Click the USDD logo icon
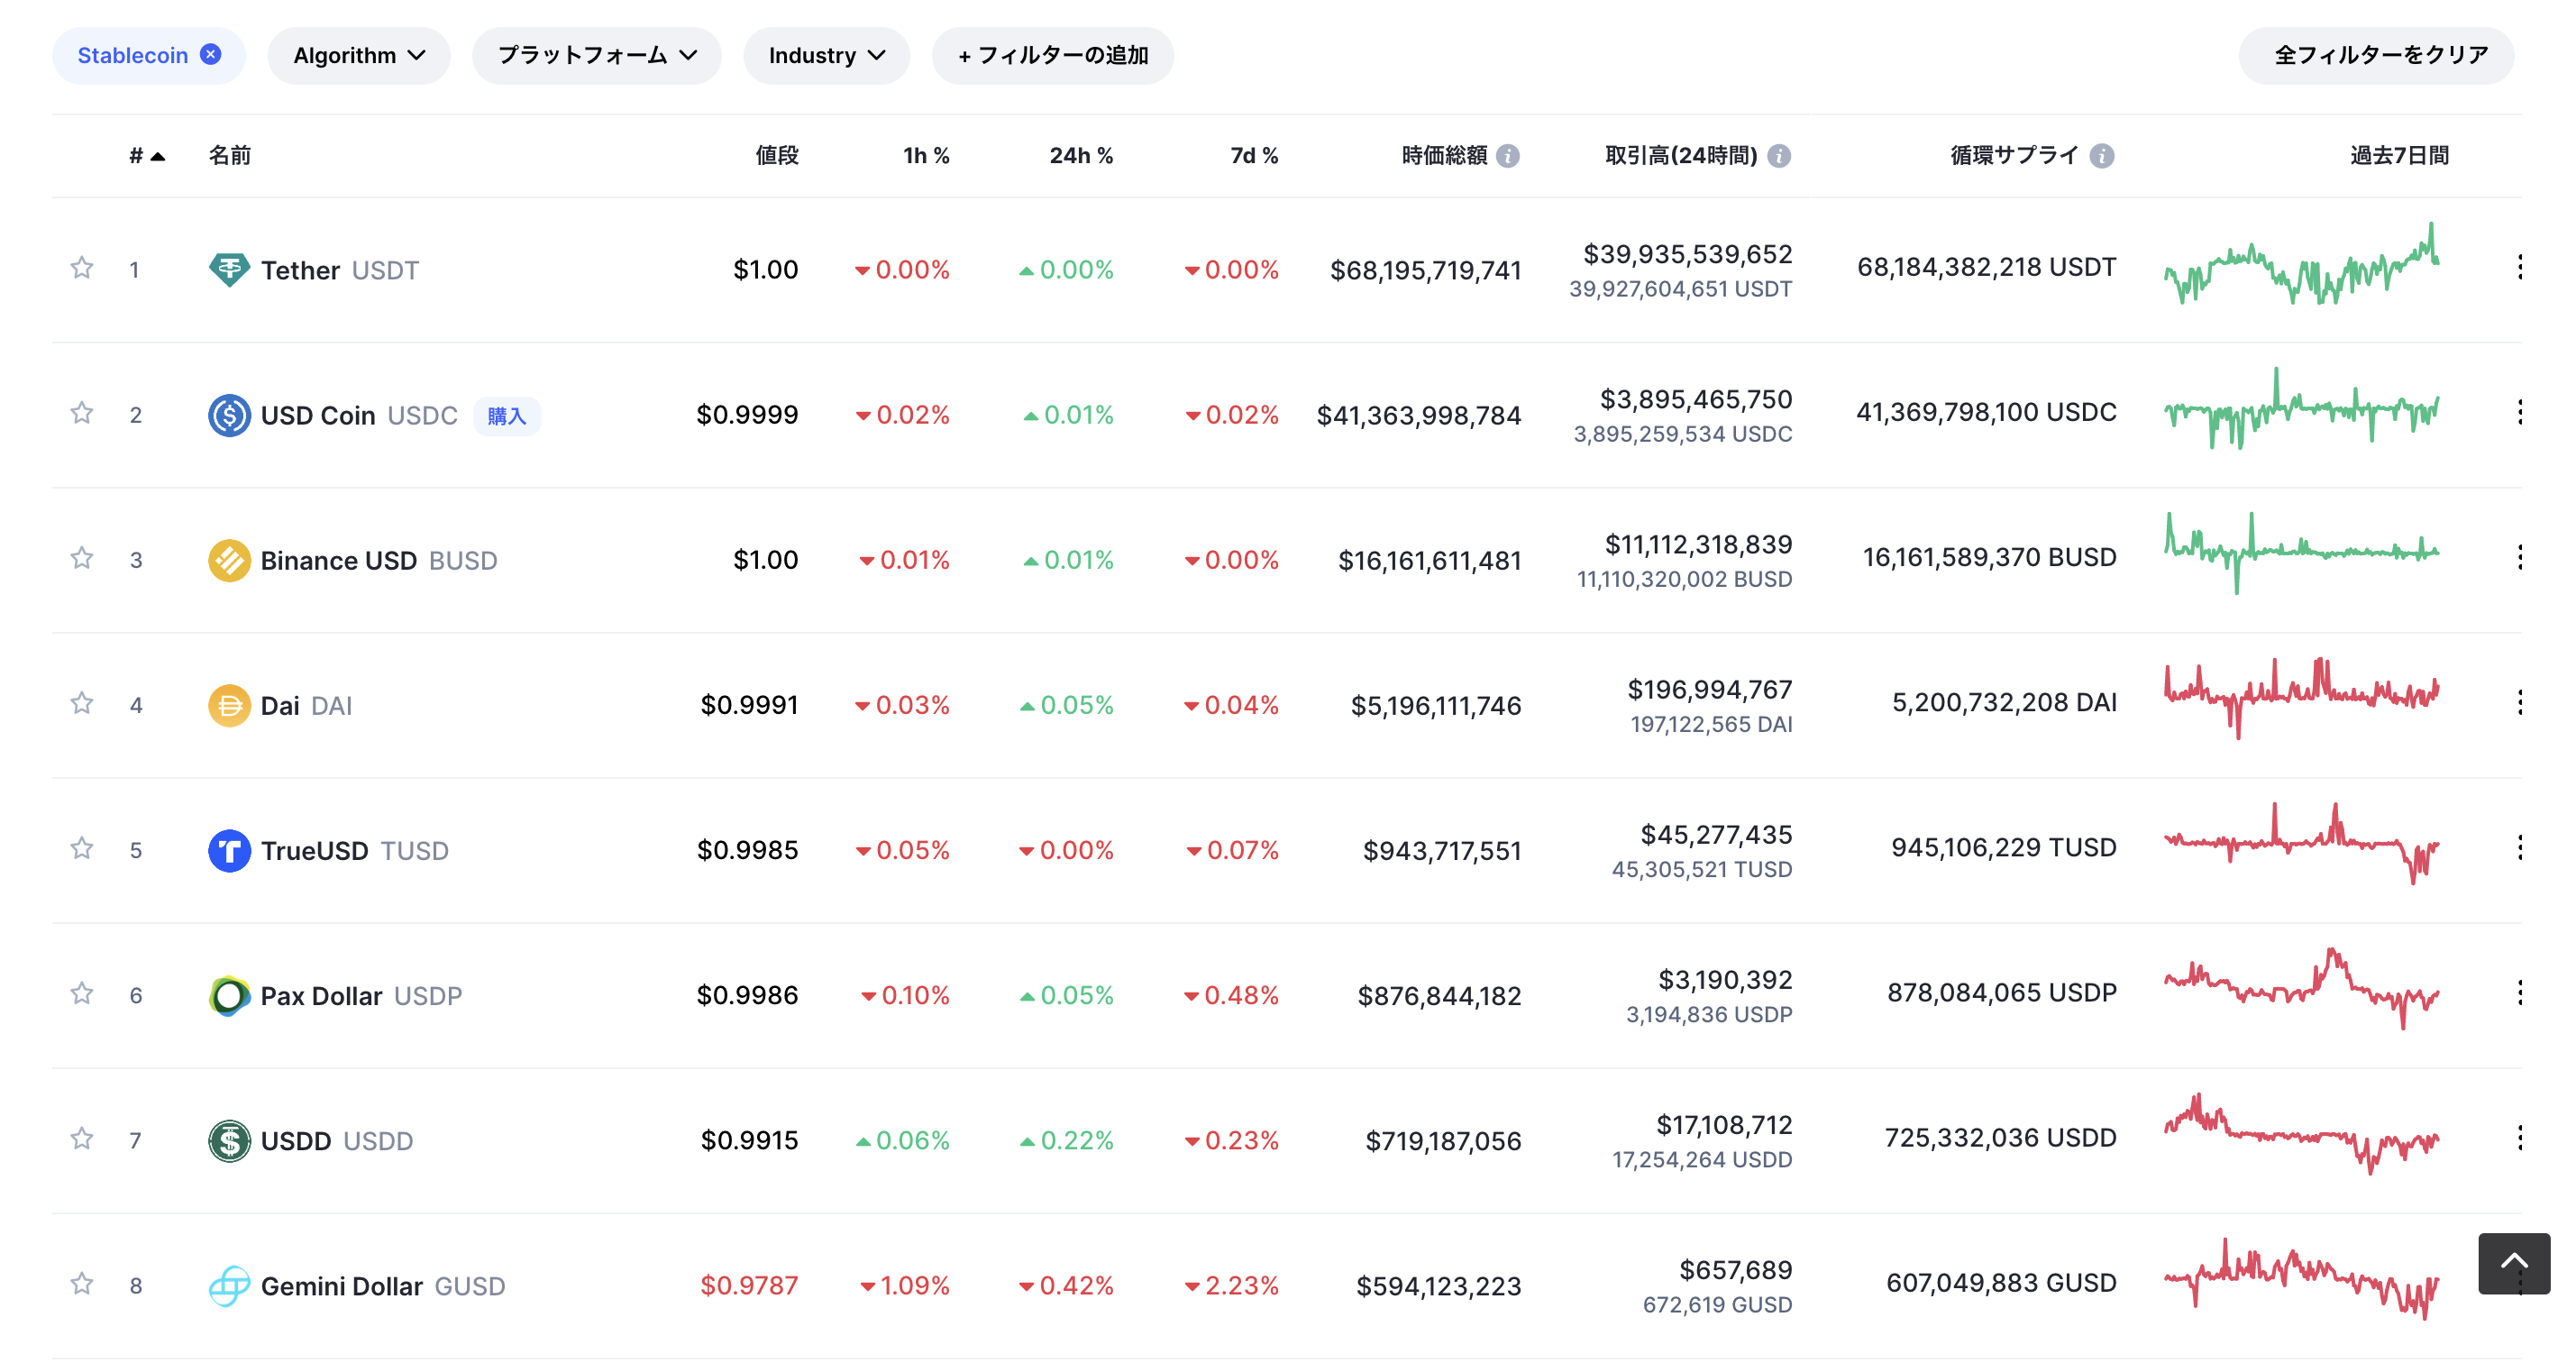Image resolution: width=2576 pixels, height=1372 pixels. click(x=229, y=1140)
